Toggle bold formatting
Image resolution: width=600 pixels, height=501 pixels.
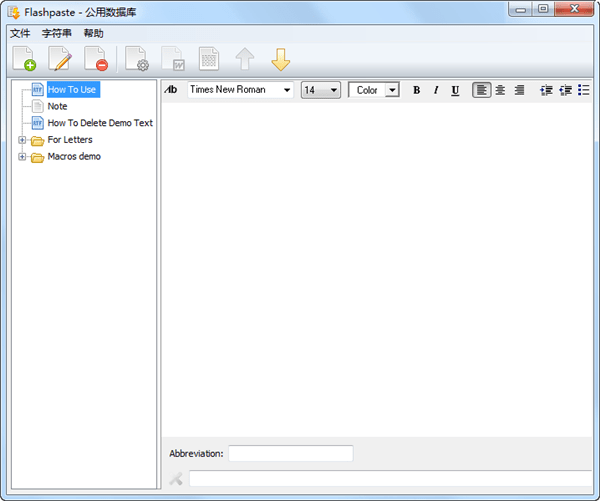point(417,90)
